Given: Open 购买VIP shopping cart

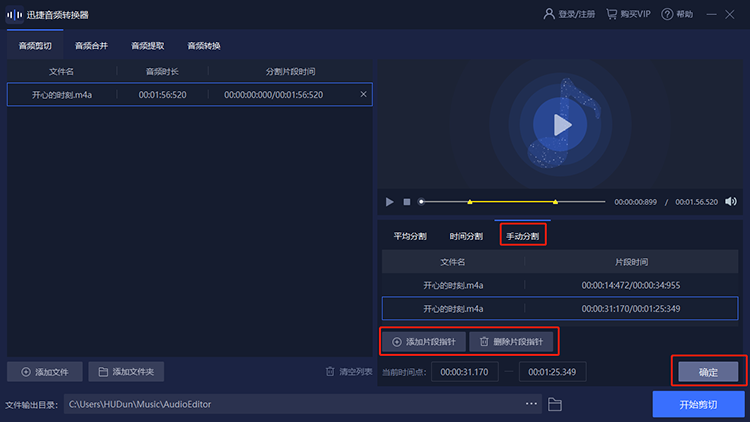Looking at the screenshot, I should click(x=611, y=14).
